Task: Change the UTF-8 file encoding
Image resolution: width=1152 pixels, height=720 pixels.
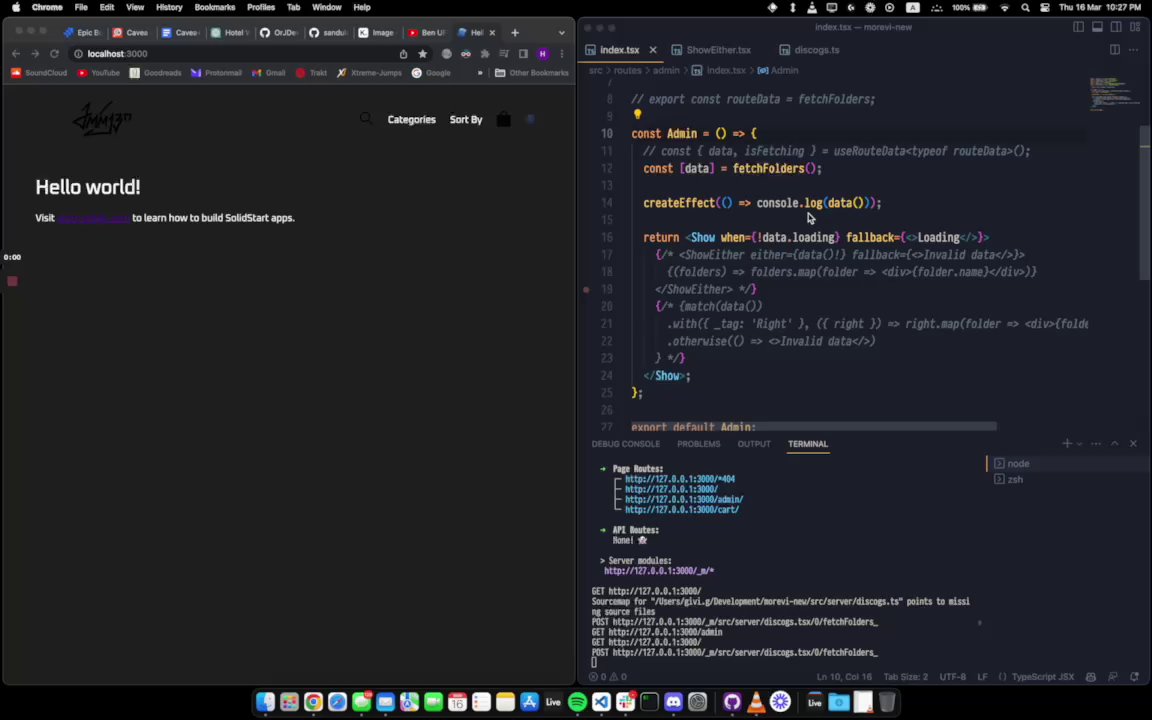Action: tap(953, 677)
